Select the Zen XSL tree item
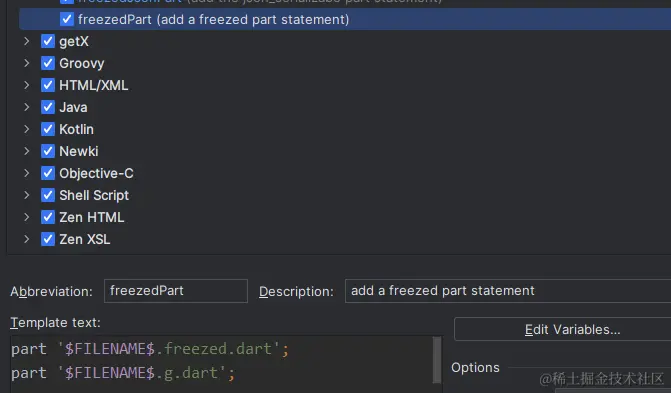This screenshot has width=671, height=393. pyautogui.click(x=84, y=239)
